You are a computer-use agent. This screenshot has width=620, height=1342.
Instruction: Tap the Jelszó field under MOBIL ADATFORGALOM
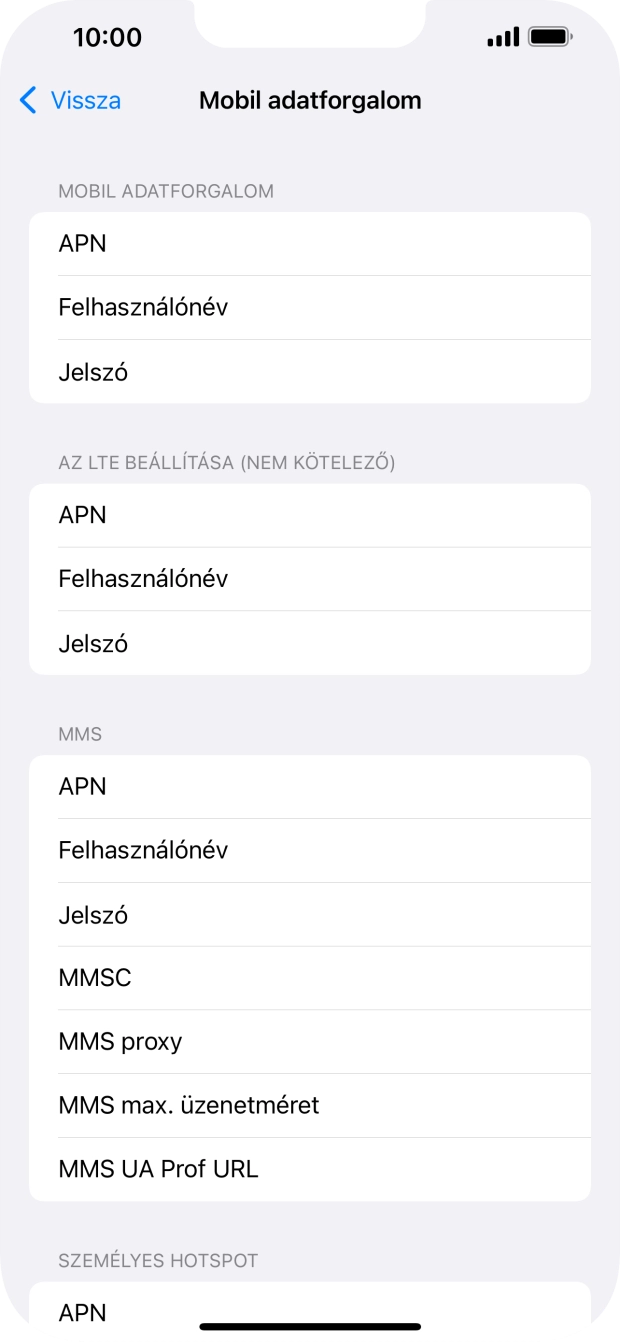pyautogui.click(x=310, y=371)
